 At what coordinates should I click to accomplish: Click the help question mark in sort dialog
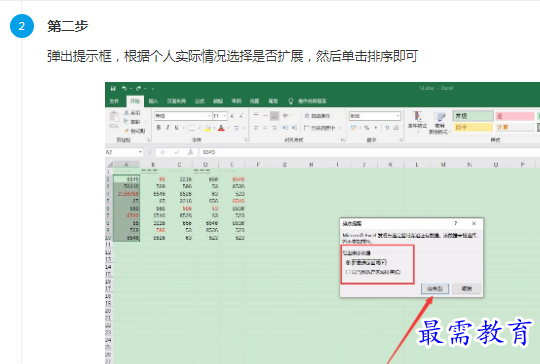pyautogui.click(x=456, y=223)
